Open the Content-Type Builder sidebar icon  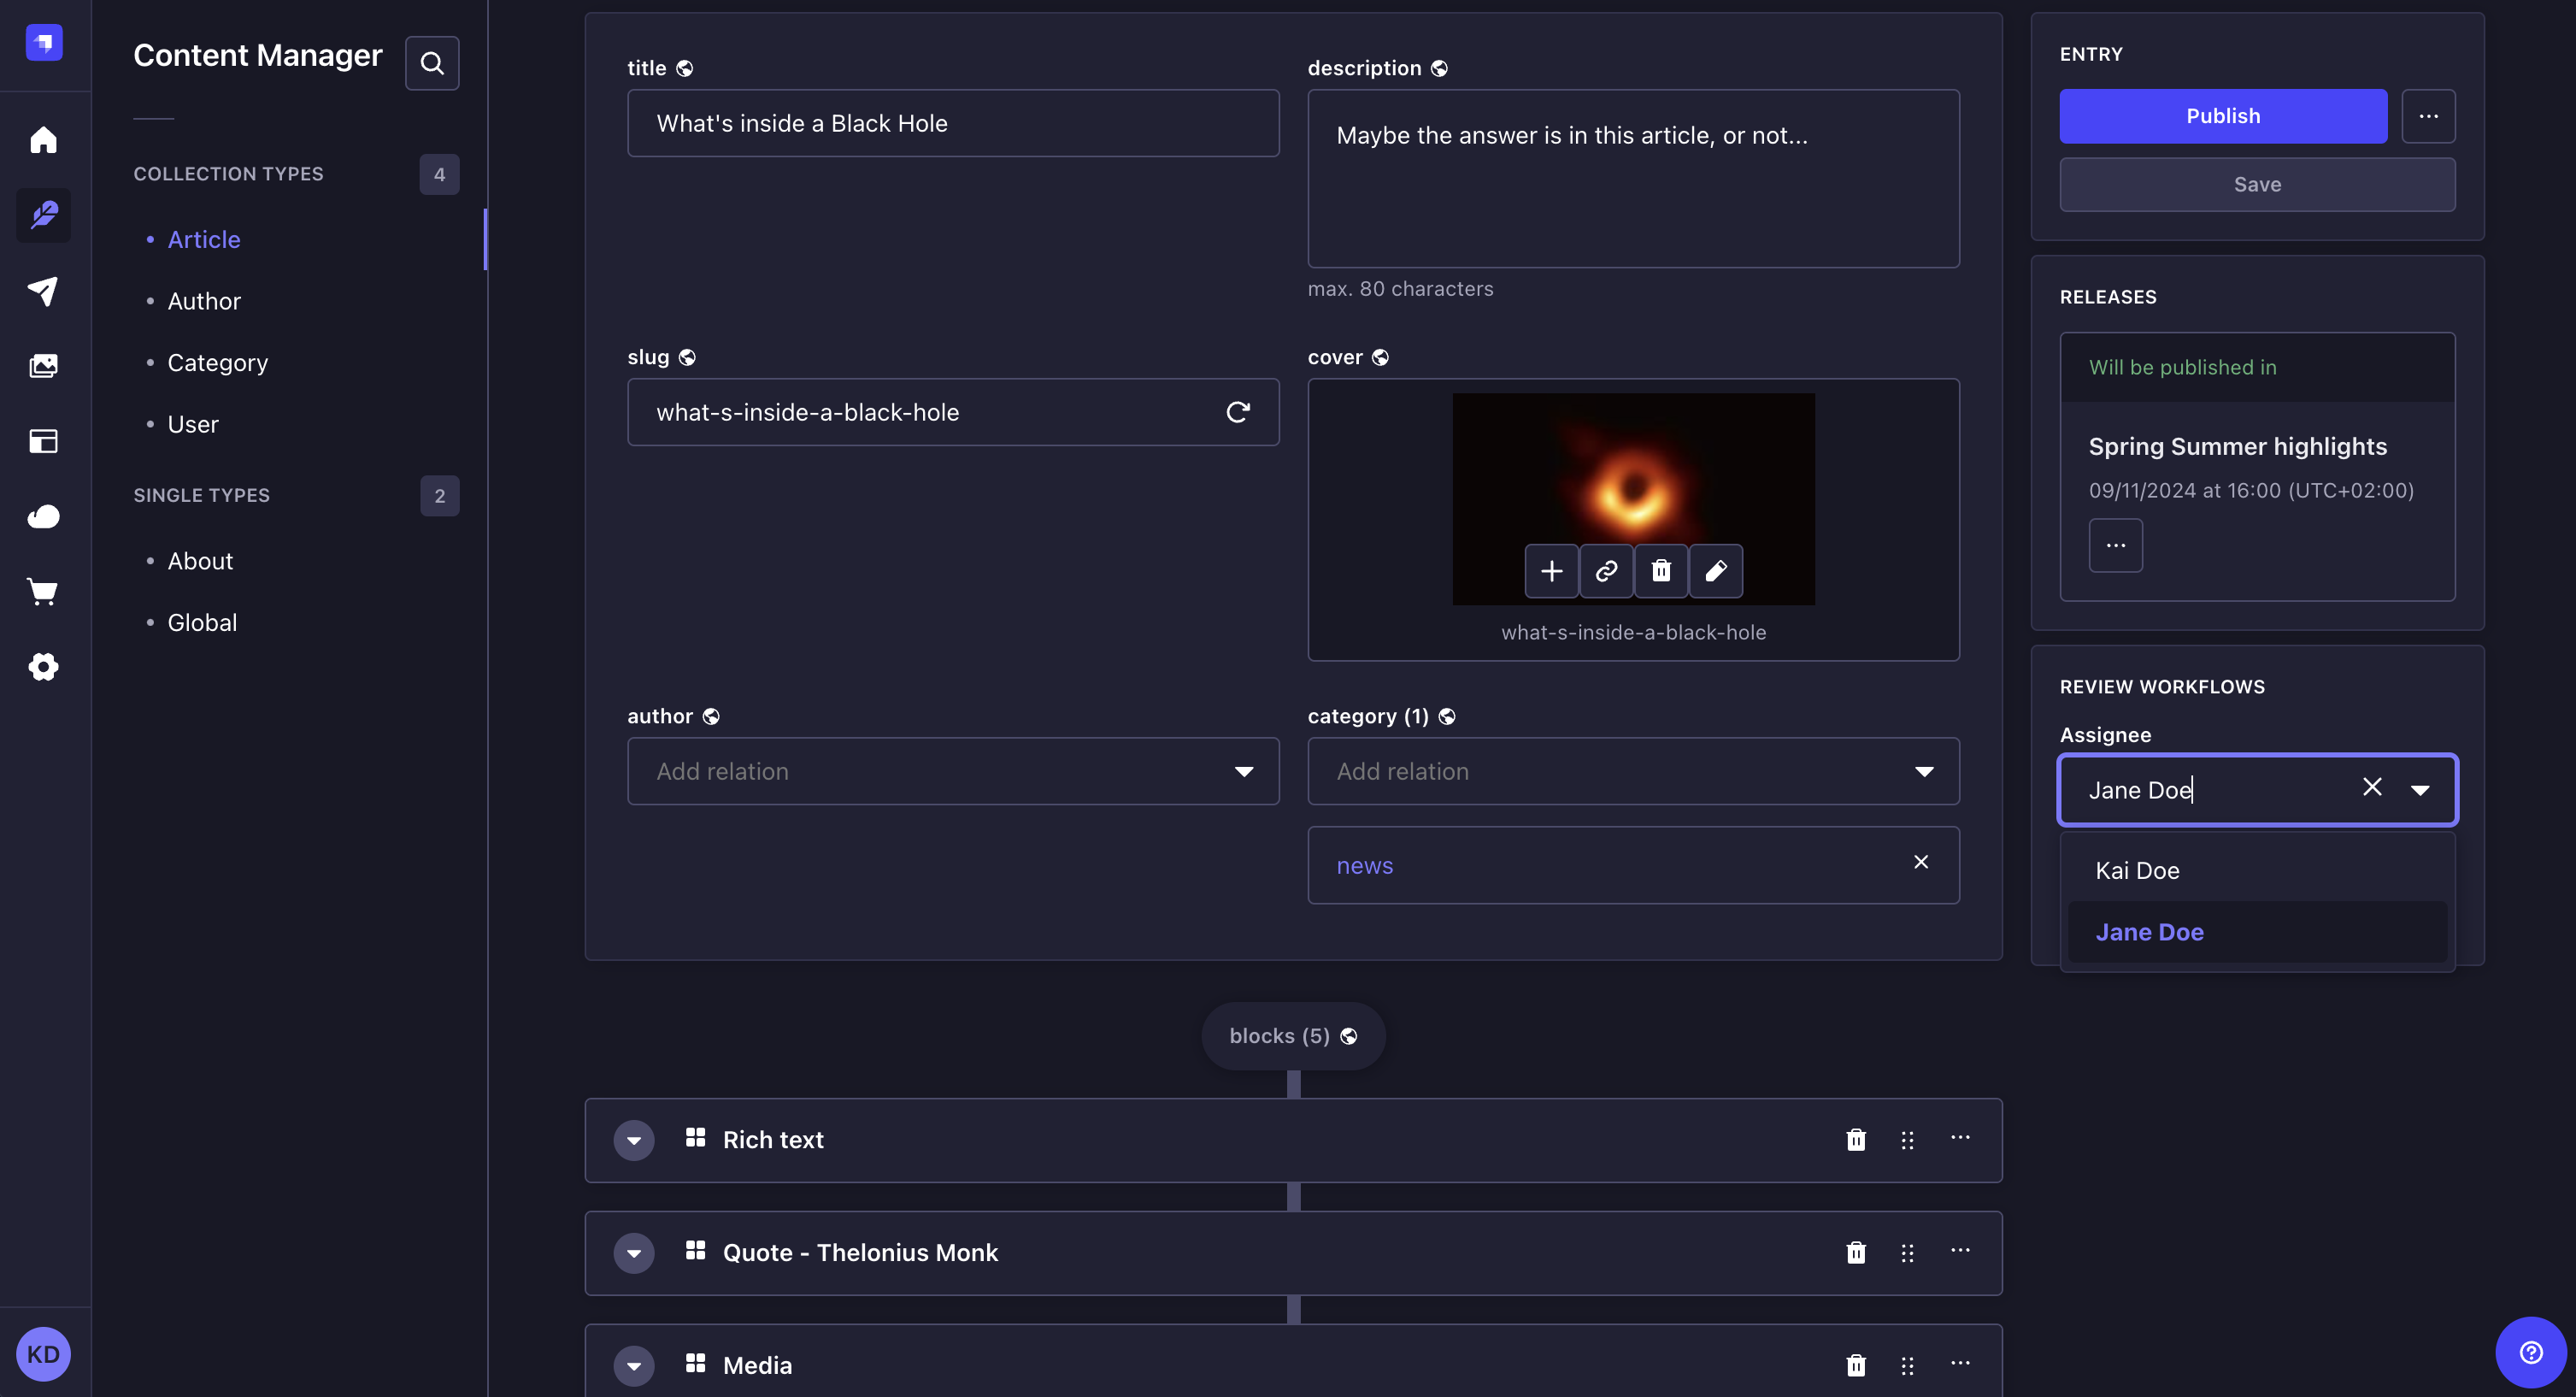click(43, 441)
